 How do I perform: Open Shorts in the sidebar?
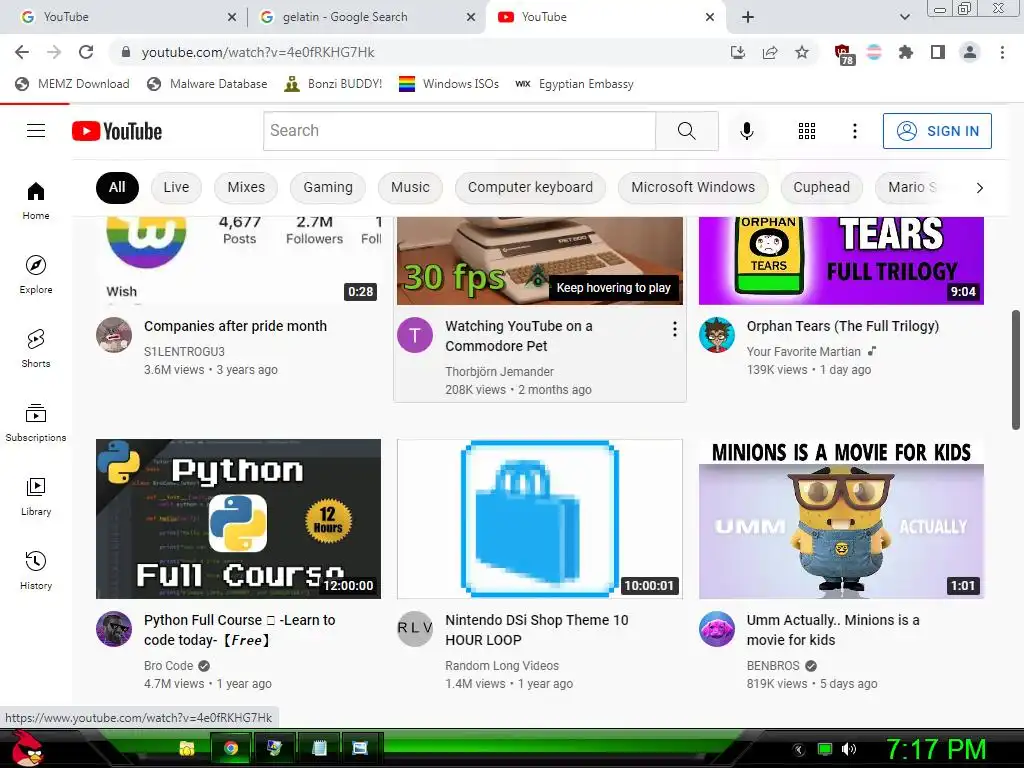36,348
